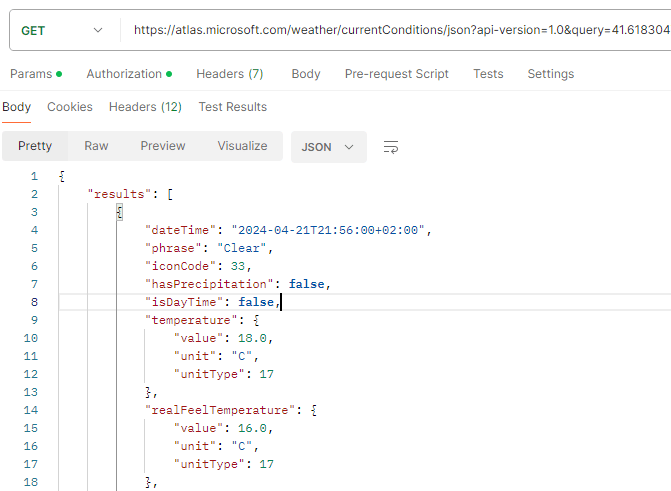Viewport: 671px width, 491px height.
Task: Open the Visualize response view
Action: pos(242,146)
